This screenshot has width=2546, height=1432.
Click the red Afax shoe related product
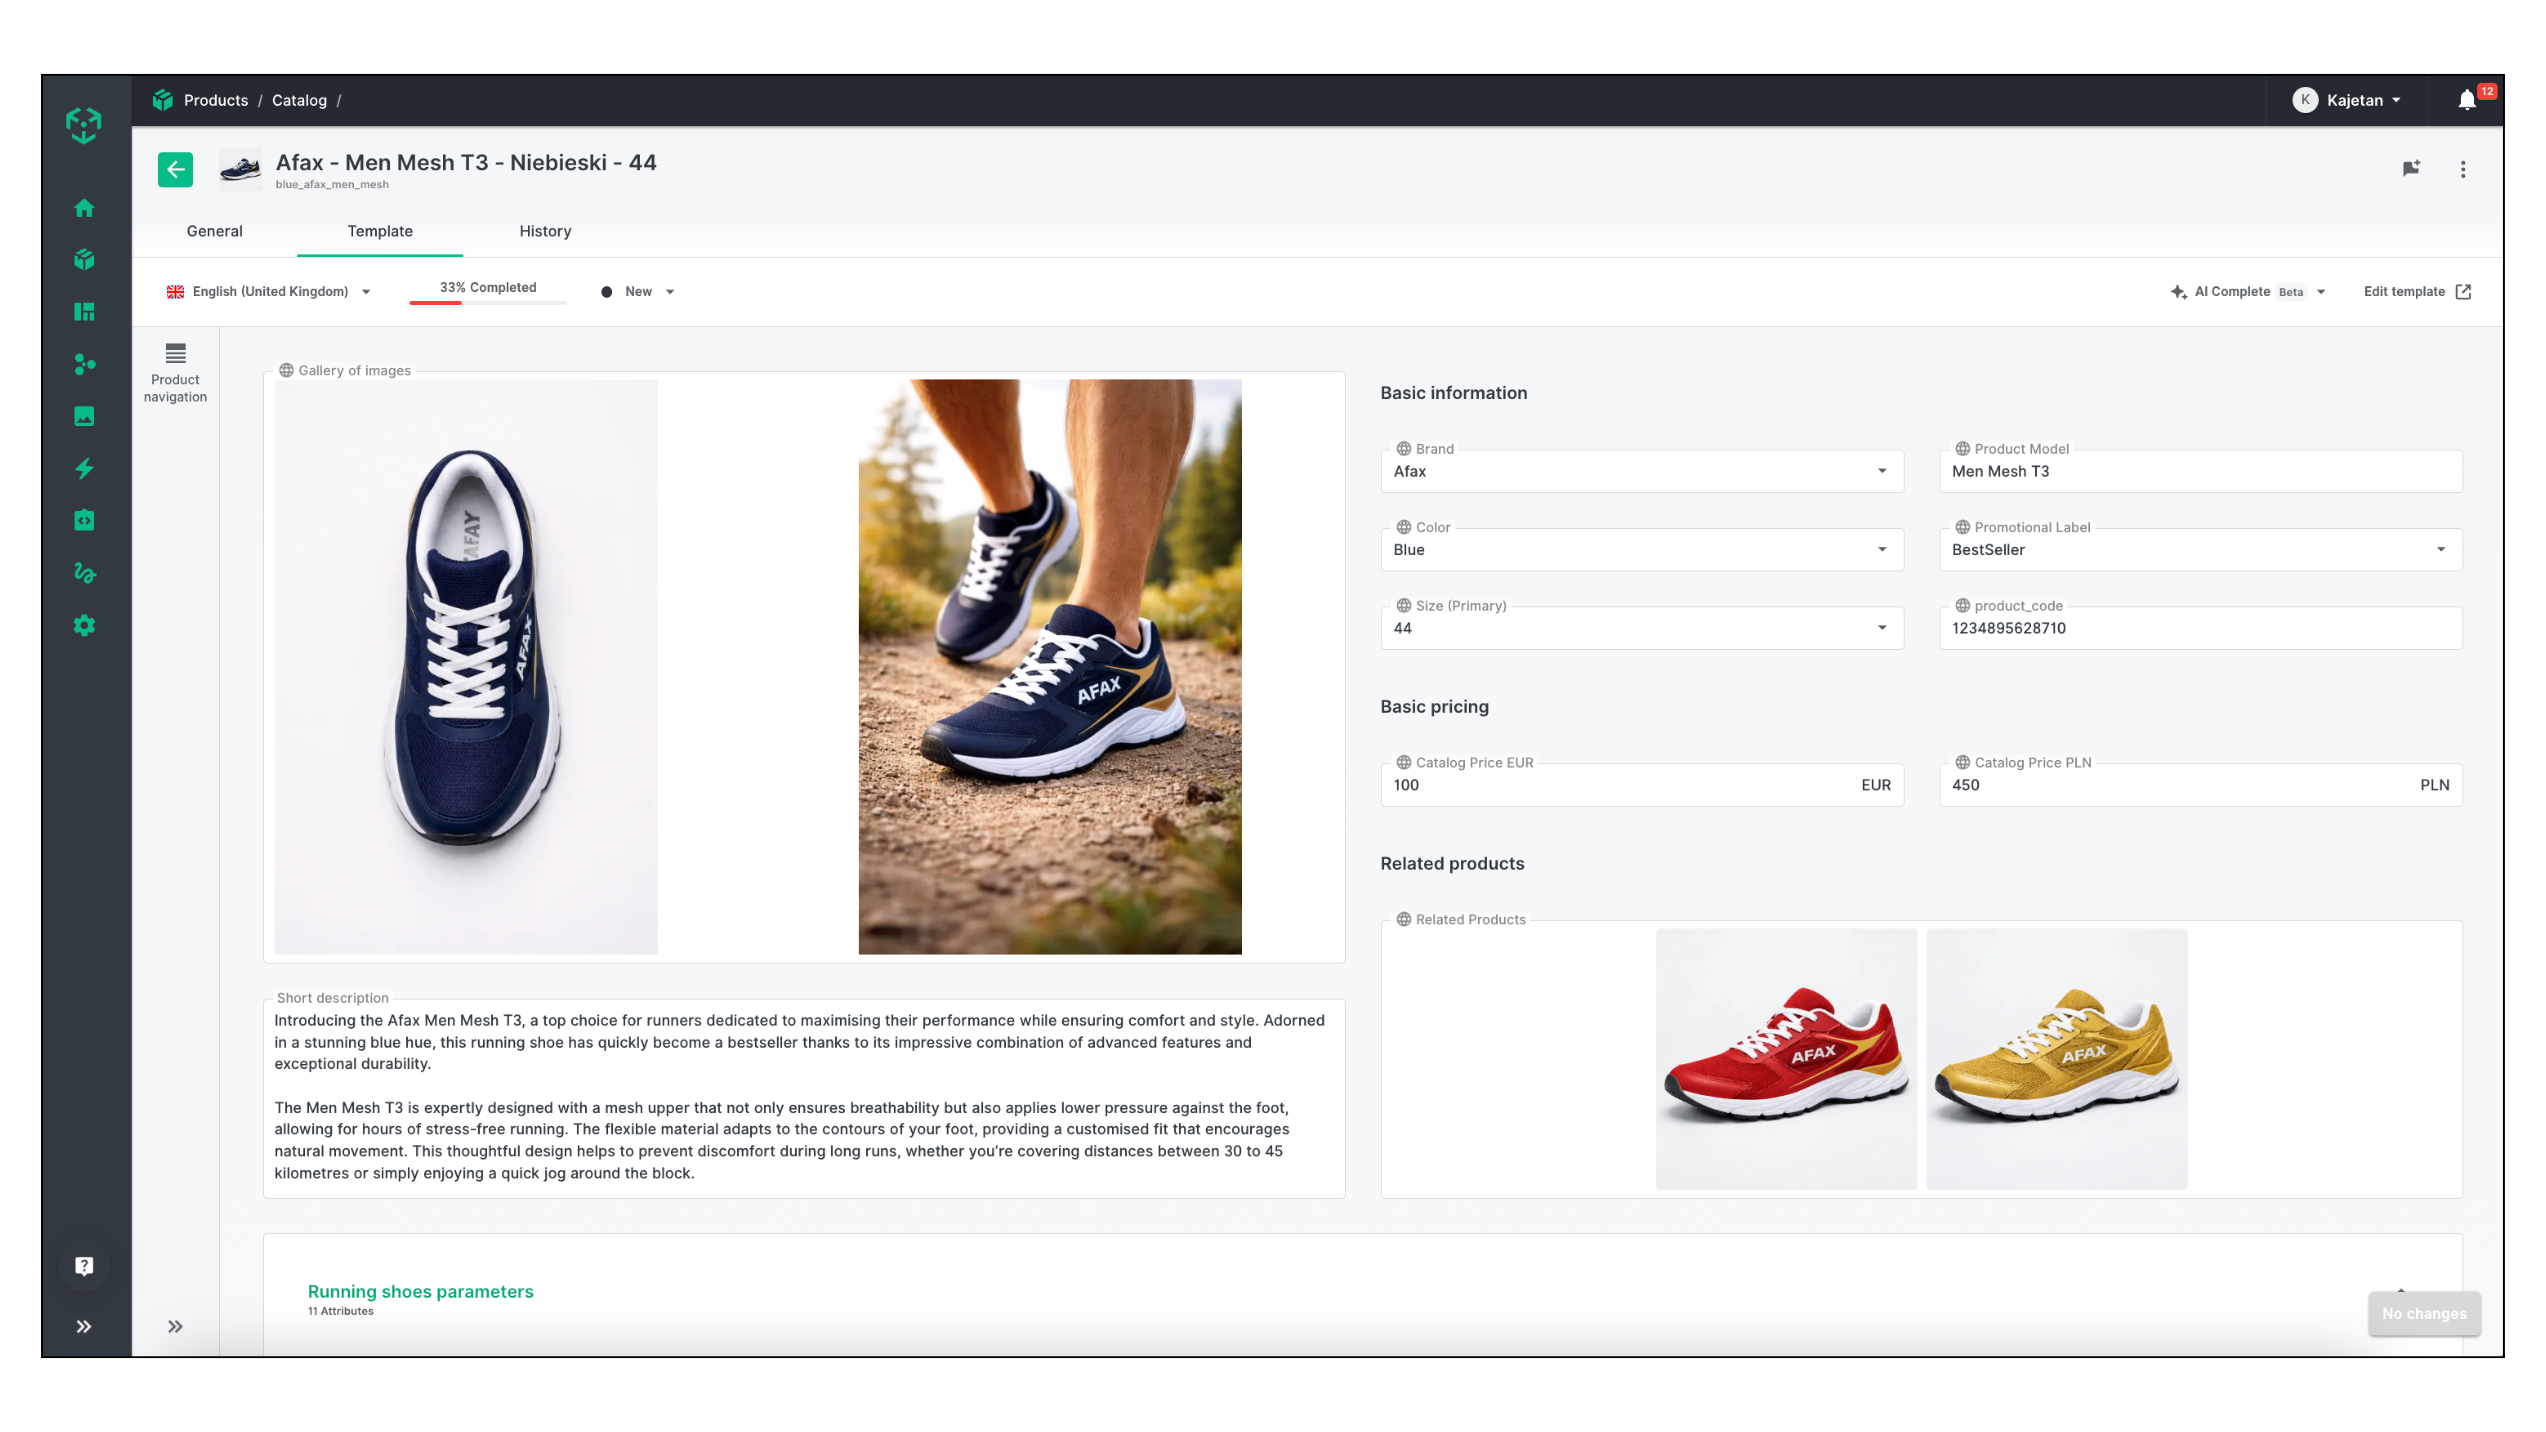pyautogui.click(x=1785, y=1058)
